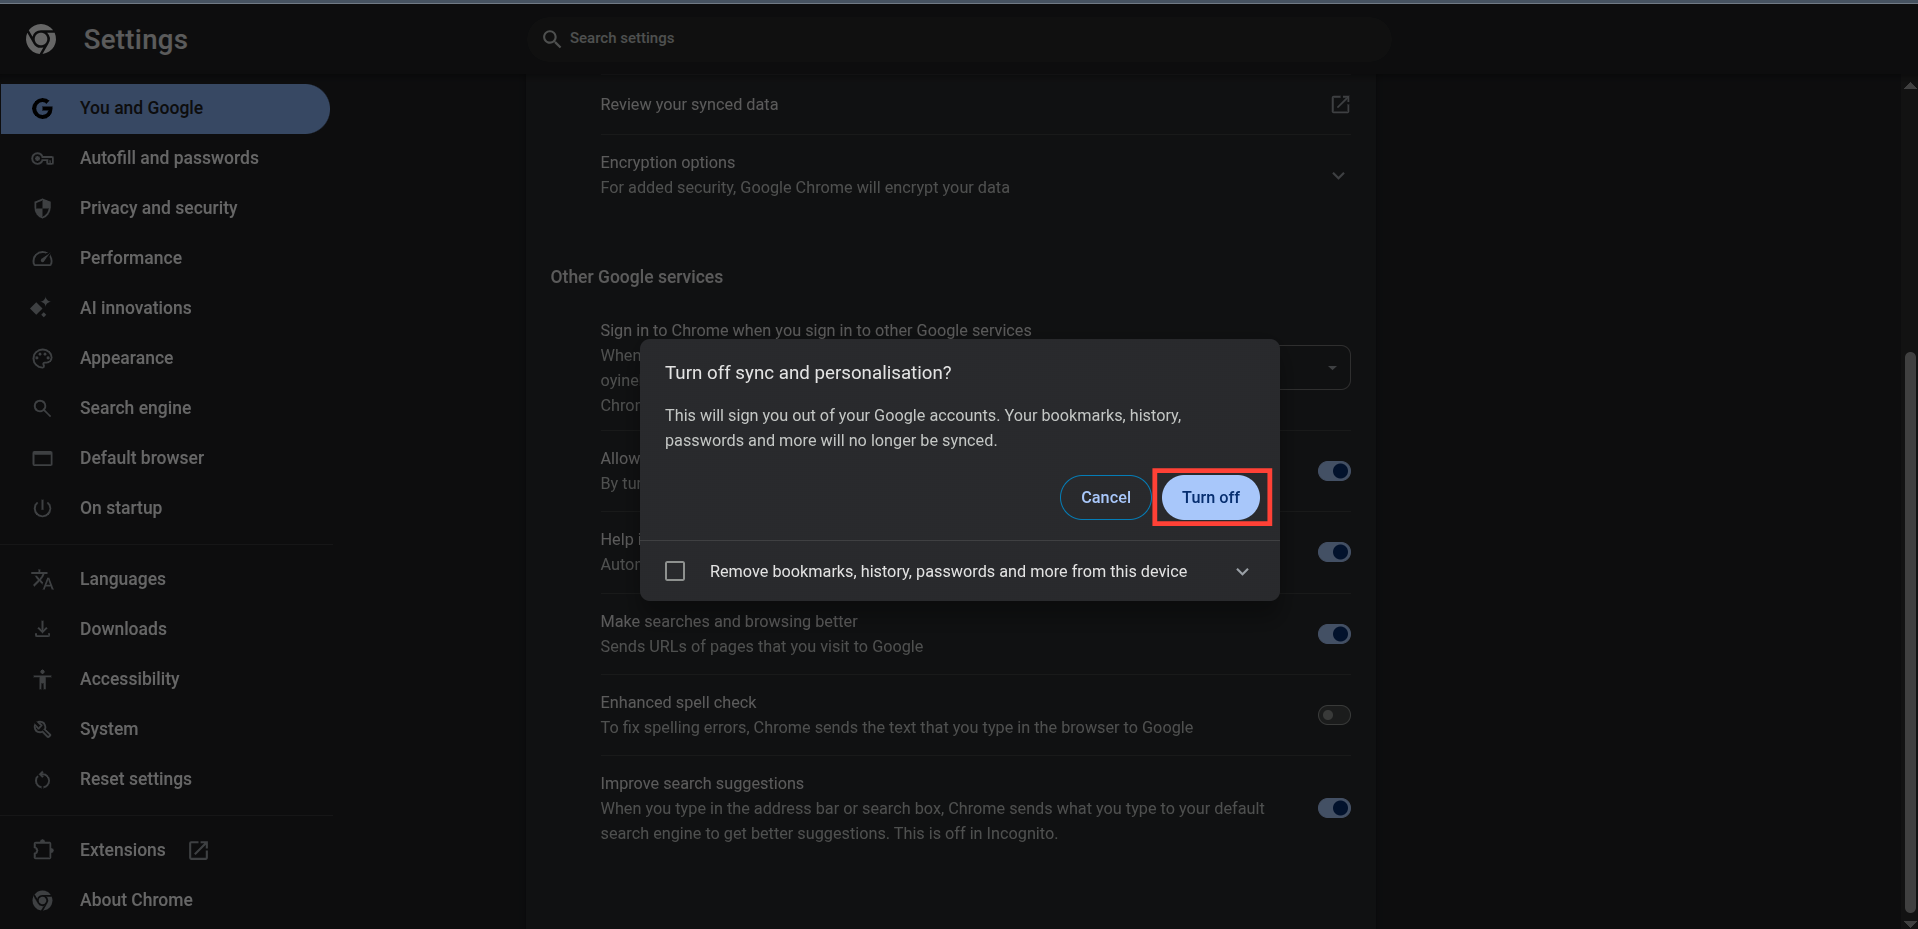This screenshot has height=929, width=1918.
Task: Expand Encryption options
Action: pyautogui.click(x=1338, y=175)
